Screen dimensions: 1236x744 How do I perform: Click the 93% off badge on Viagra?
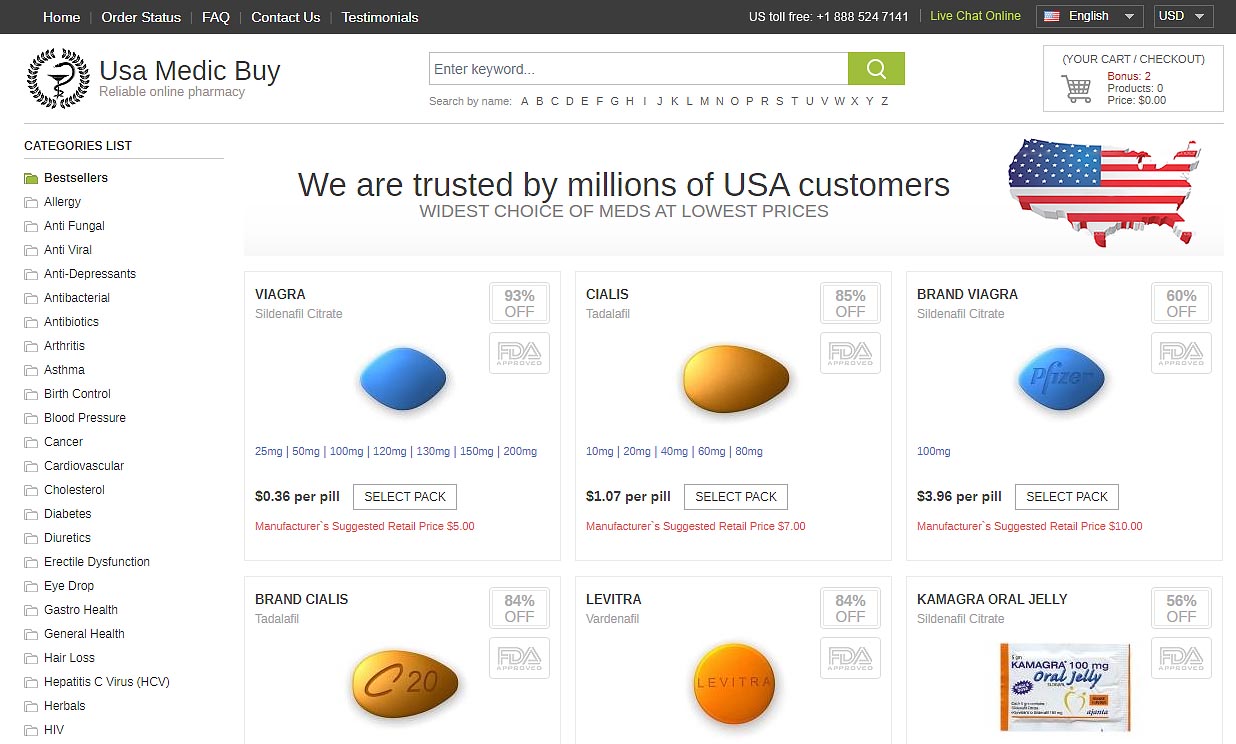519,303
